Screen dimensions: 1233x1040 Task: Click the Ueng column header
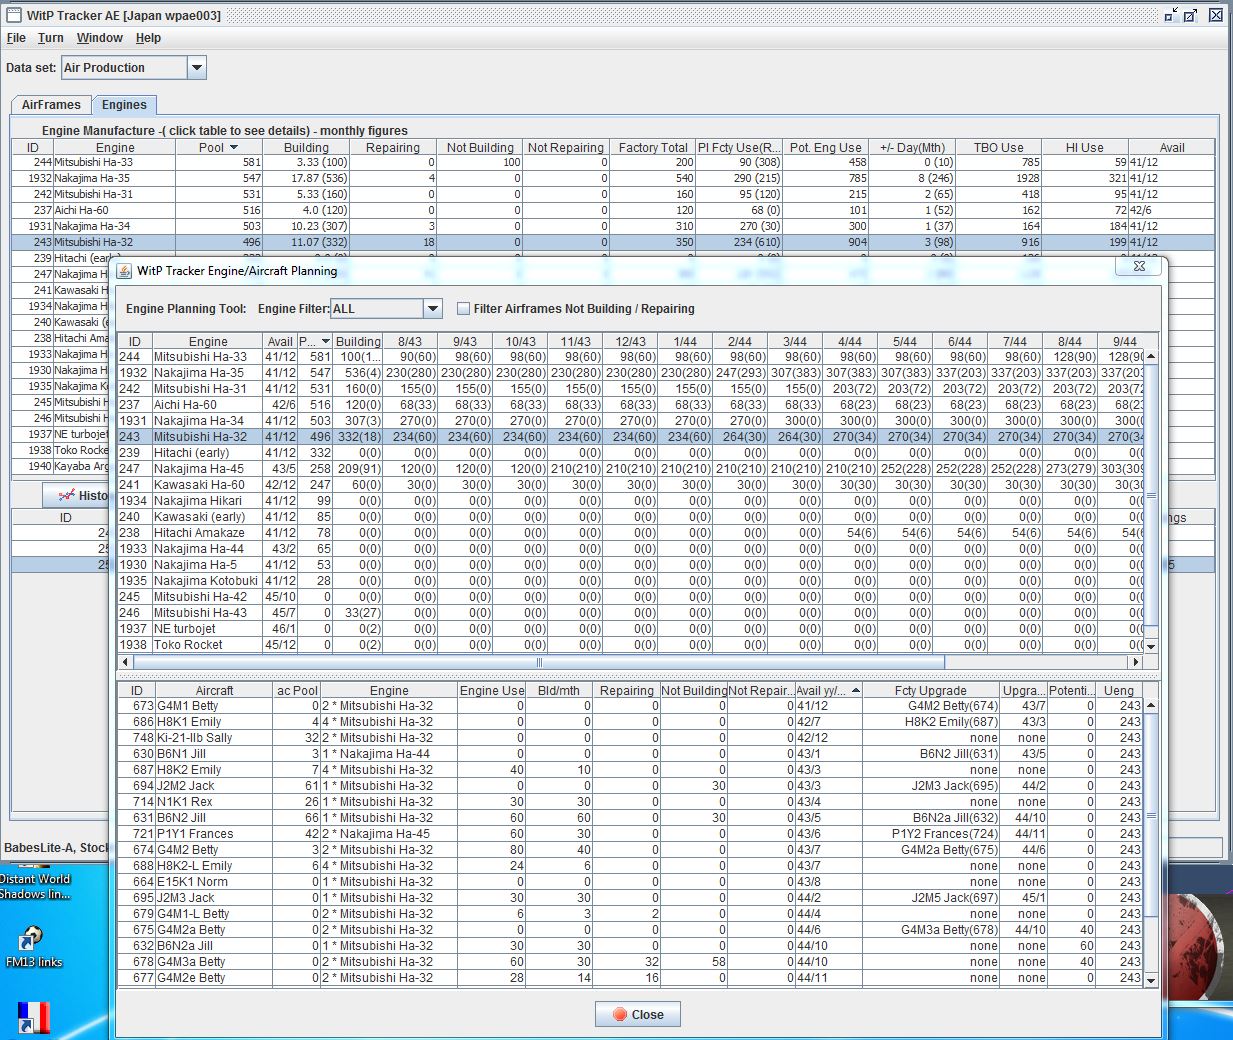(x=1119, y=691)
